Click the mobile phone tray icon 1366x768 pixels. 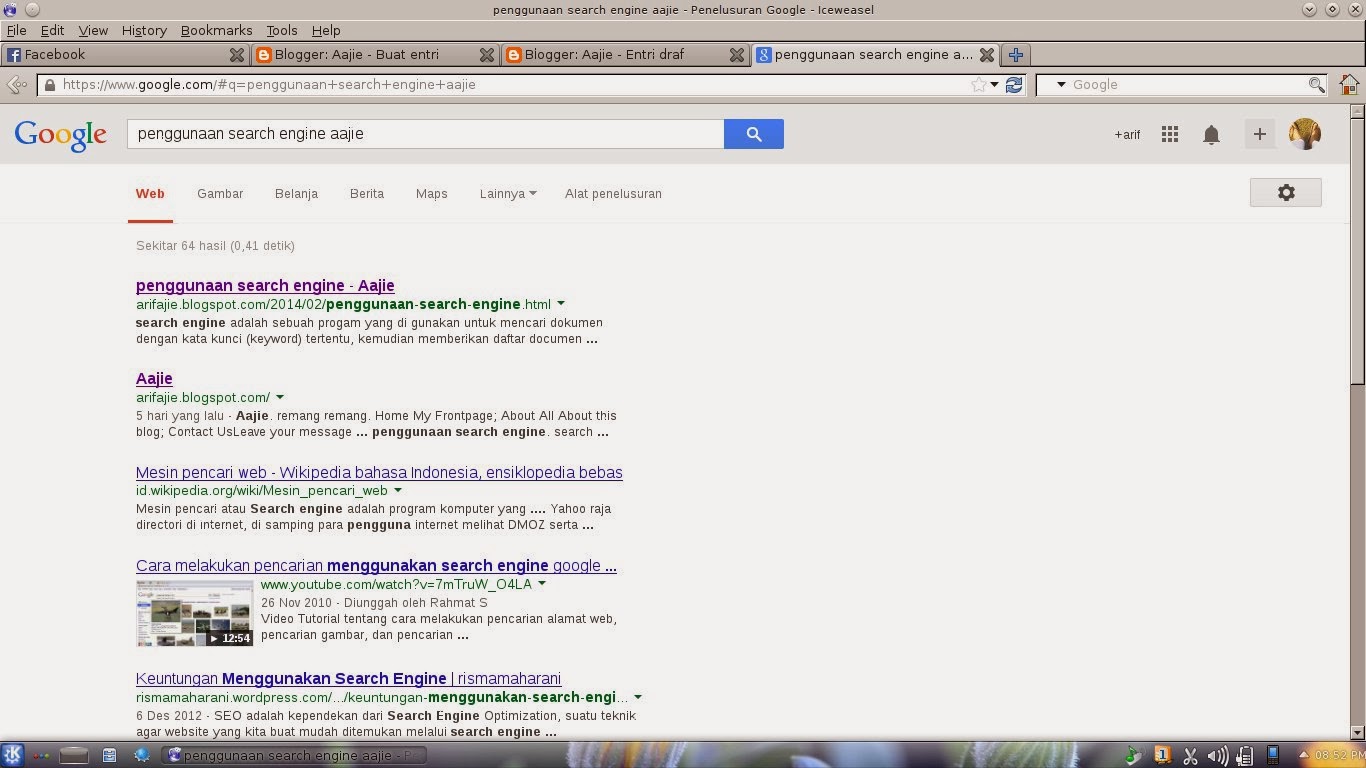pos(1273,755)
